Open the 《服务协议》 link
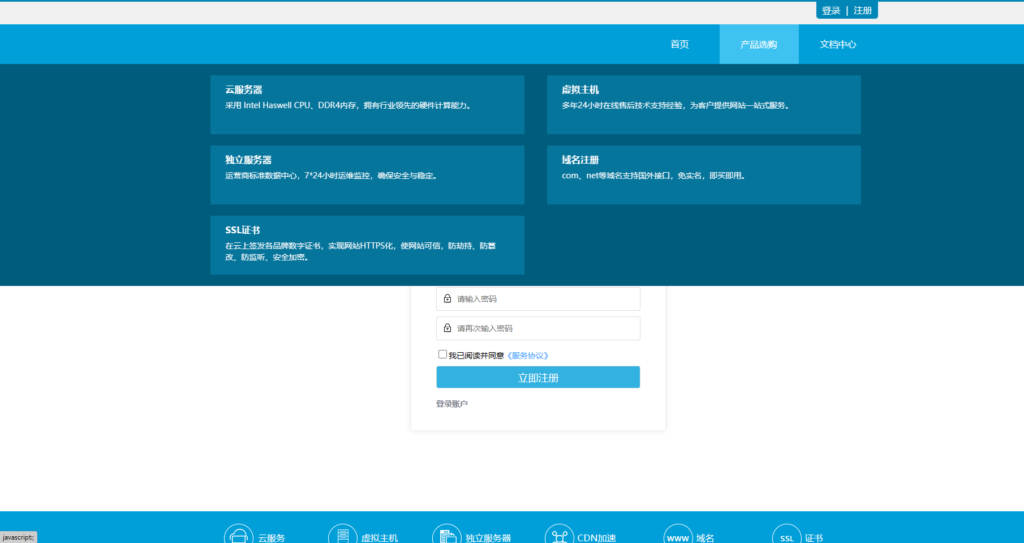Viewport: 1024px width, 543px height. pos(528,355)
